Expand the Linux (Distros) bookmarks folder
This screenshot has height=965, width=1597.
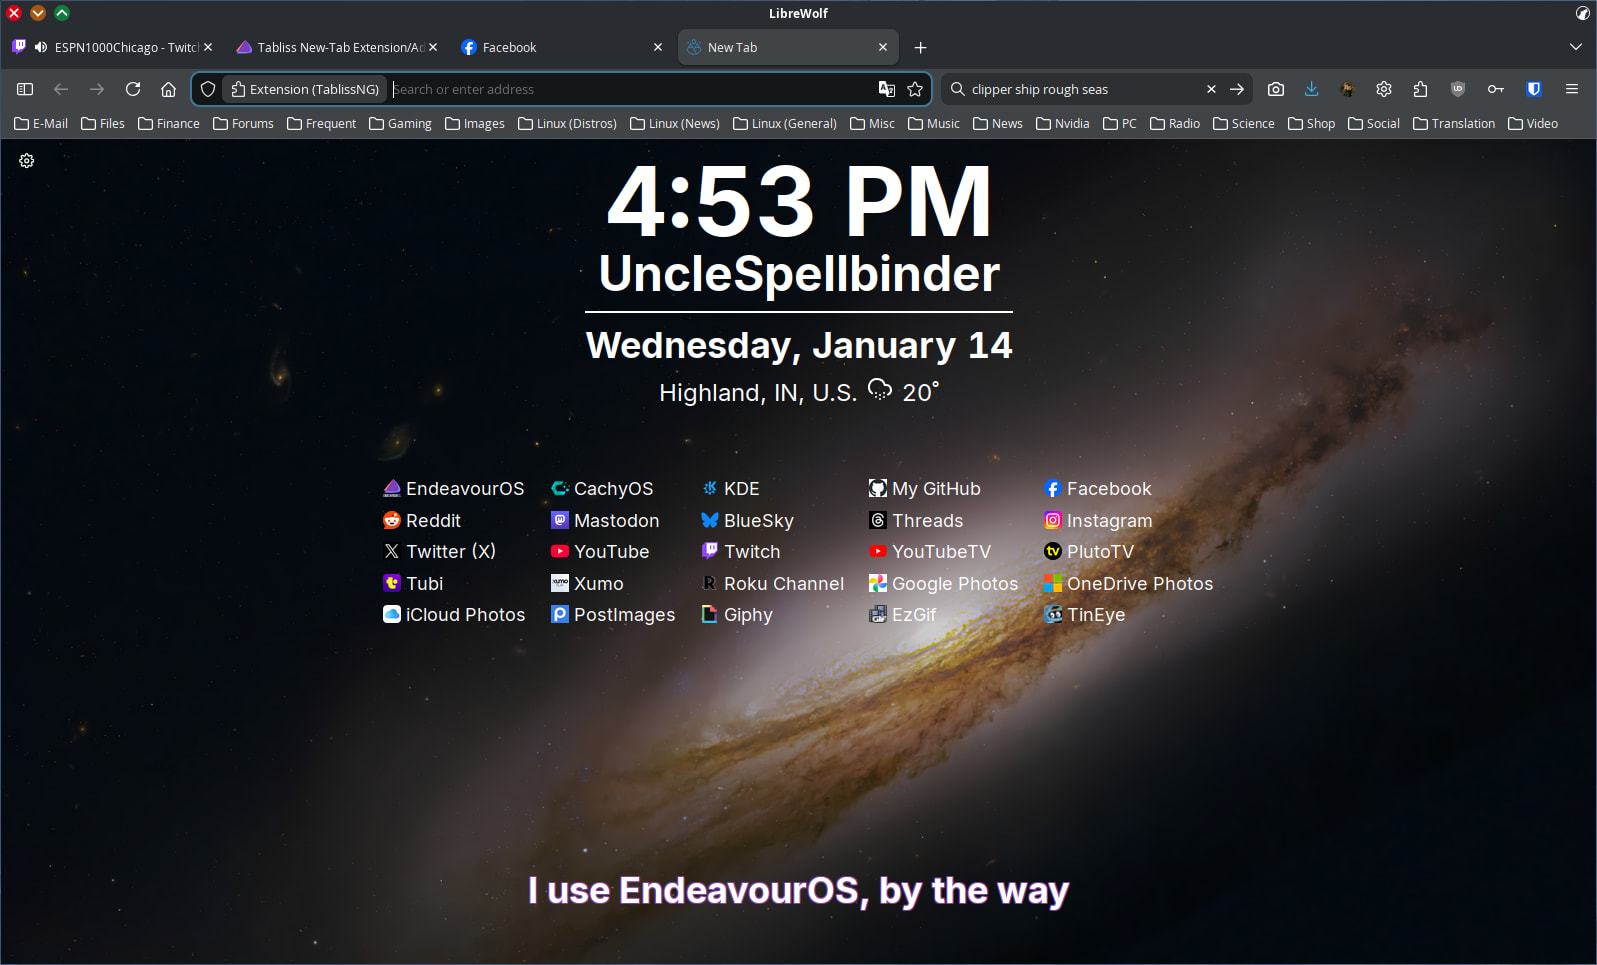pos(567,123)
